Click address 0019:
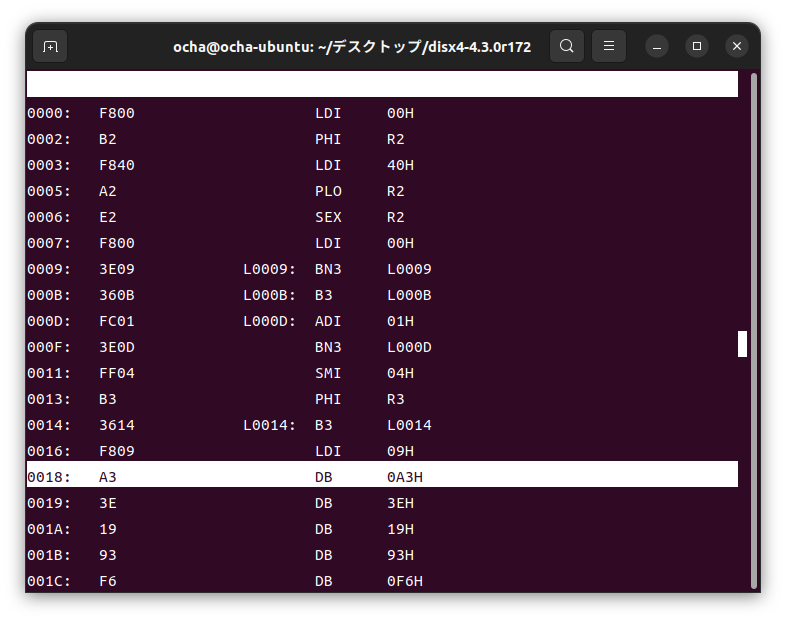Screen dimensions: 786x621 click(x=49, y=503)
